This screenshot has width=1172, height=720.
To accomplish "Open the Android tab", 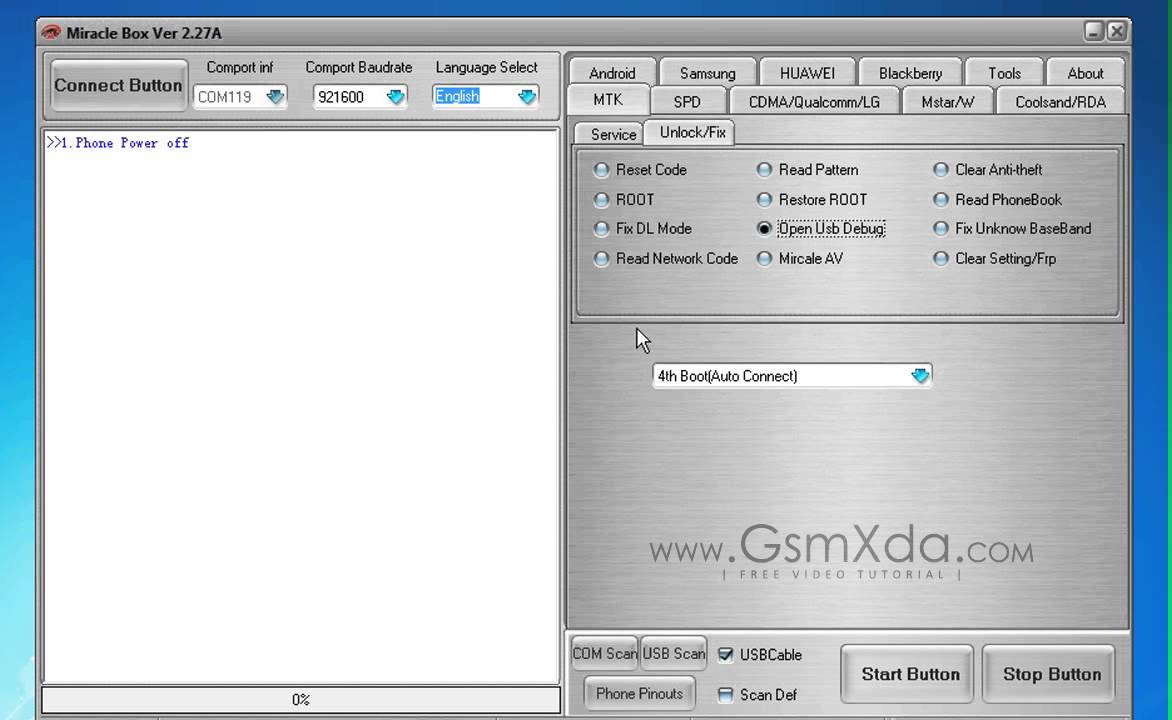I will (612, 73).
